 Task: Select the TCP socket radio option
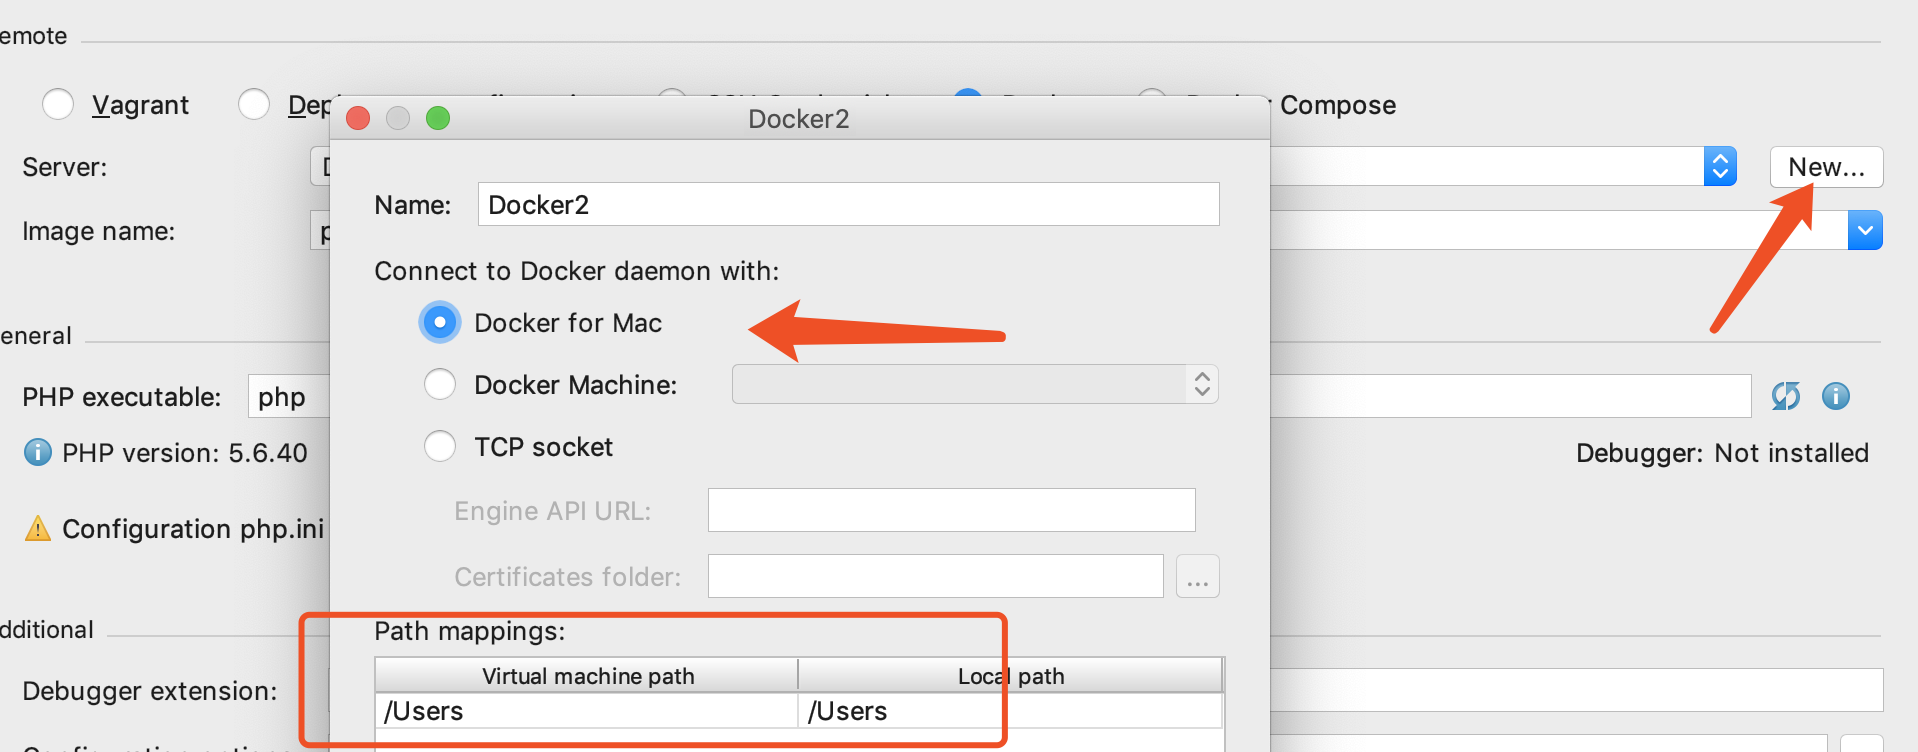[440, 446]
